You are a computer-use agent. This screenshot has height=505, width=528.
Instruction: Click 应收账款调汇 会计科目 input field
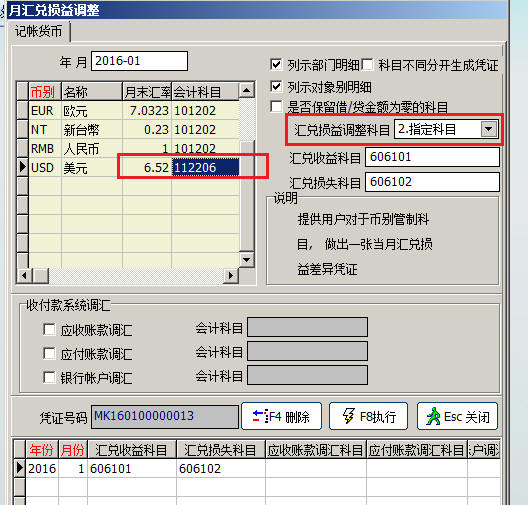pyautogui.click(x=307, y=327)
